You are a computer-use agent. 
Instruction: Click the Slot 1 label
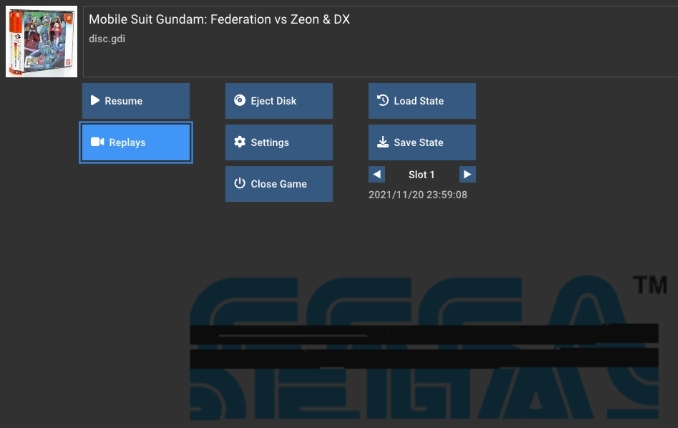[422, 175]
